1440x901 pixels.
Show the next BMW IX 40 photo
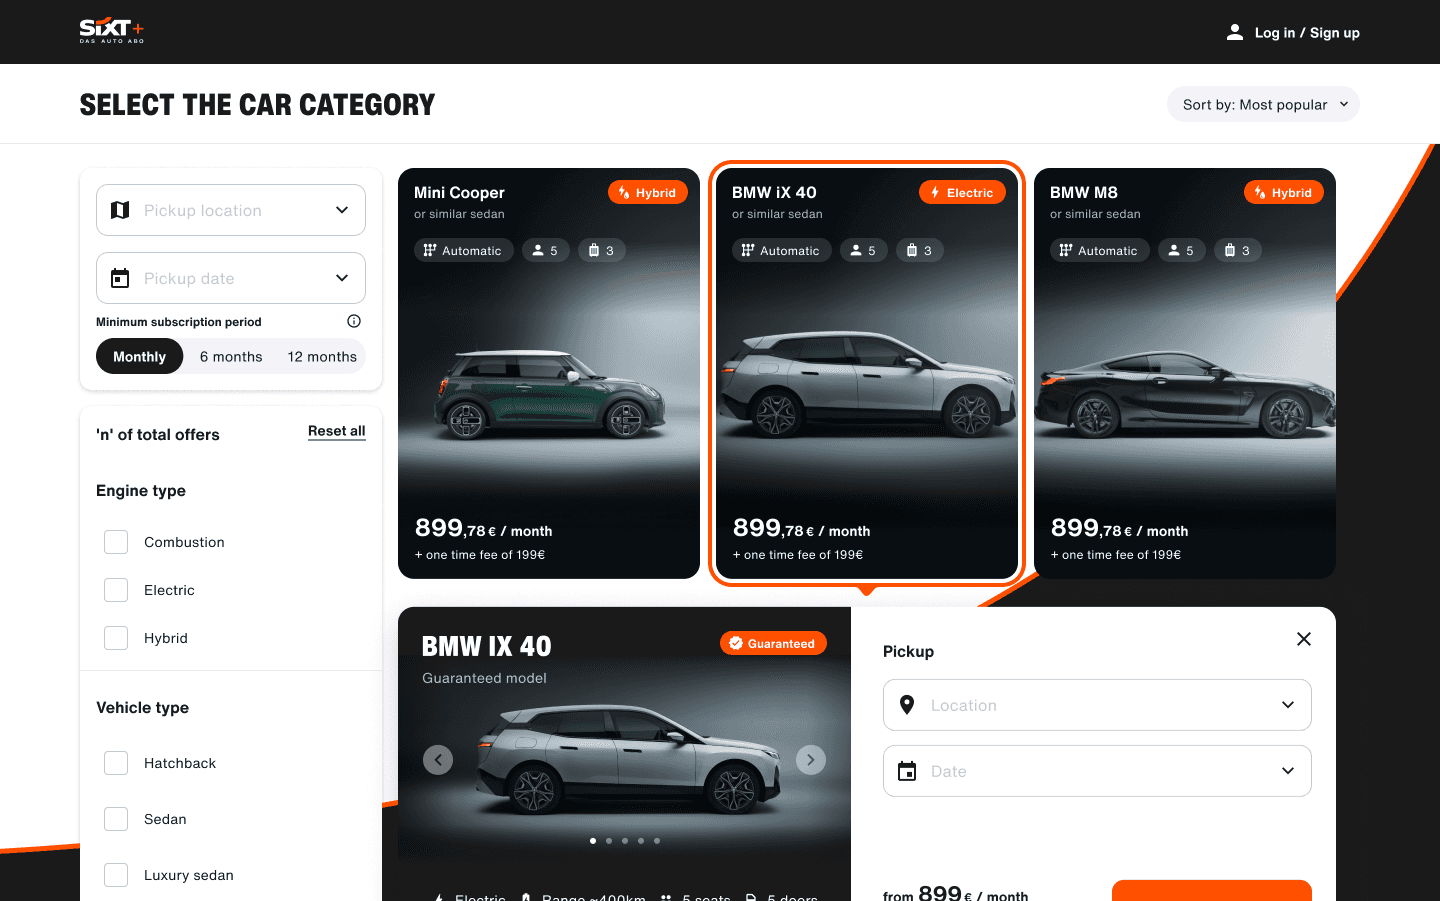(x=811, y=760)
